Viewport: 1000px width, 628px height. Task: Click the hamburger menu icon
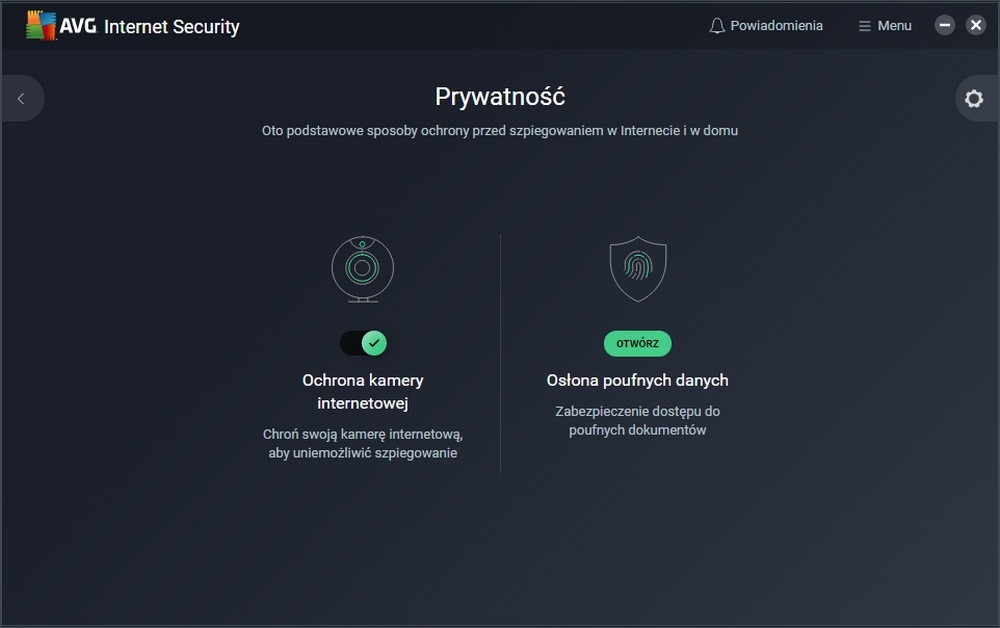click(865, 26)
